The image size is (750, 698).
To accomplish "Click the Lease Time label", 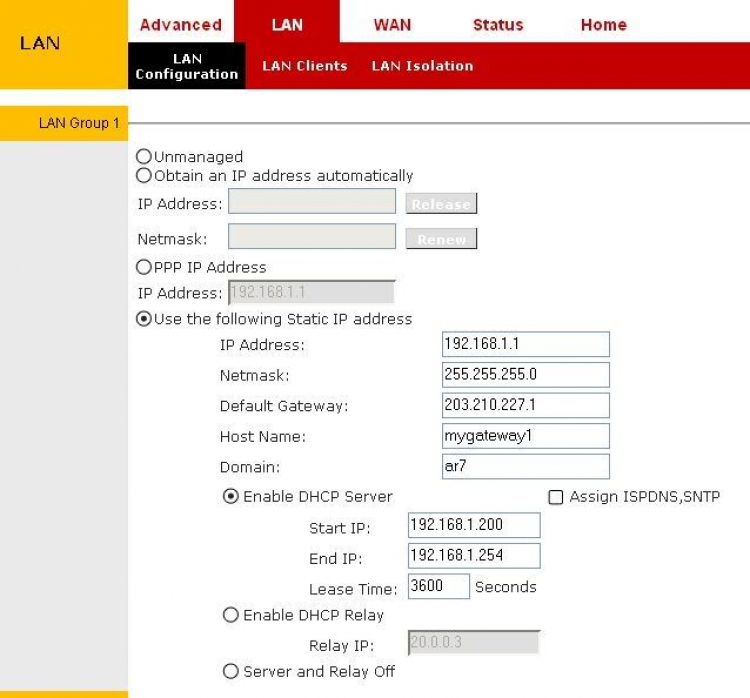I will (353, 589).
